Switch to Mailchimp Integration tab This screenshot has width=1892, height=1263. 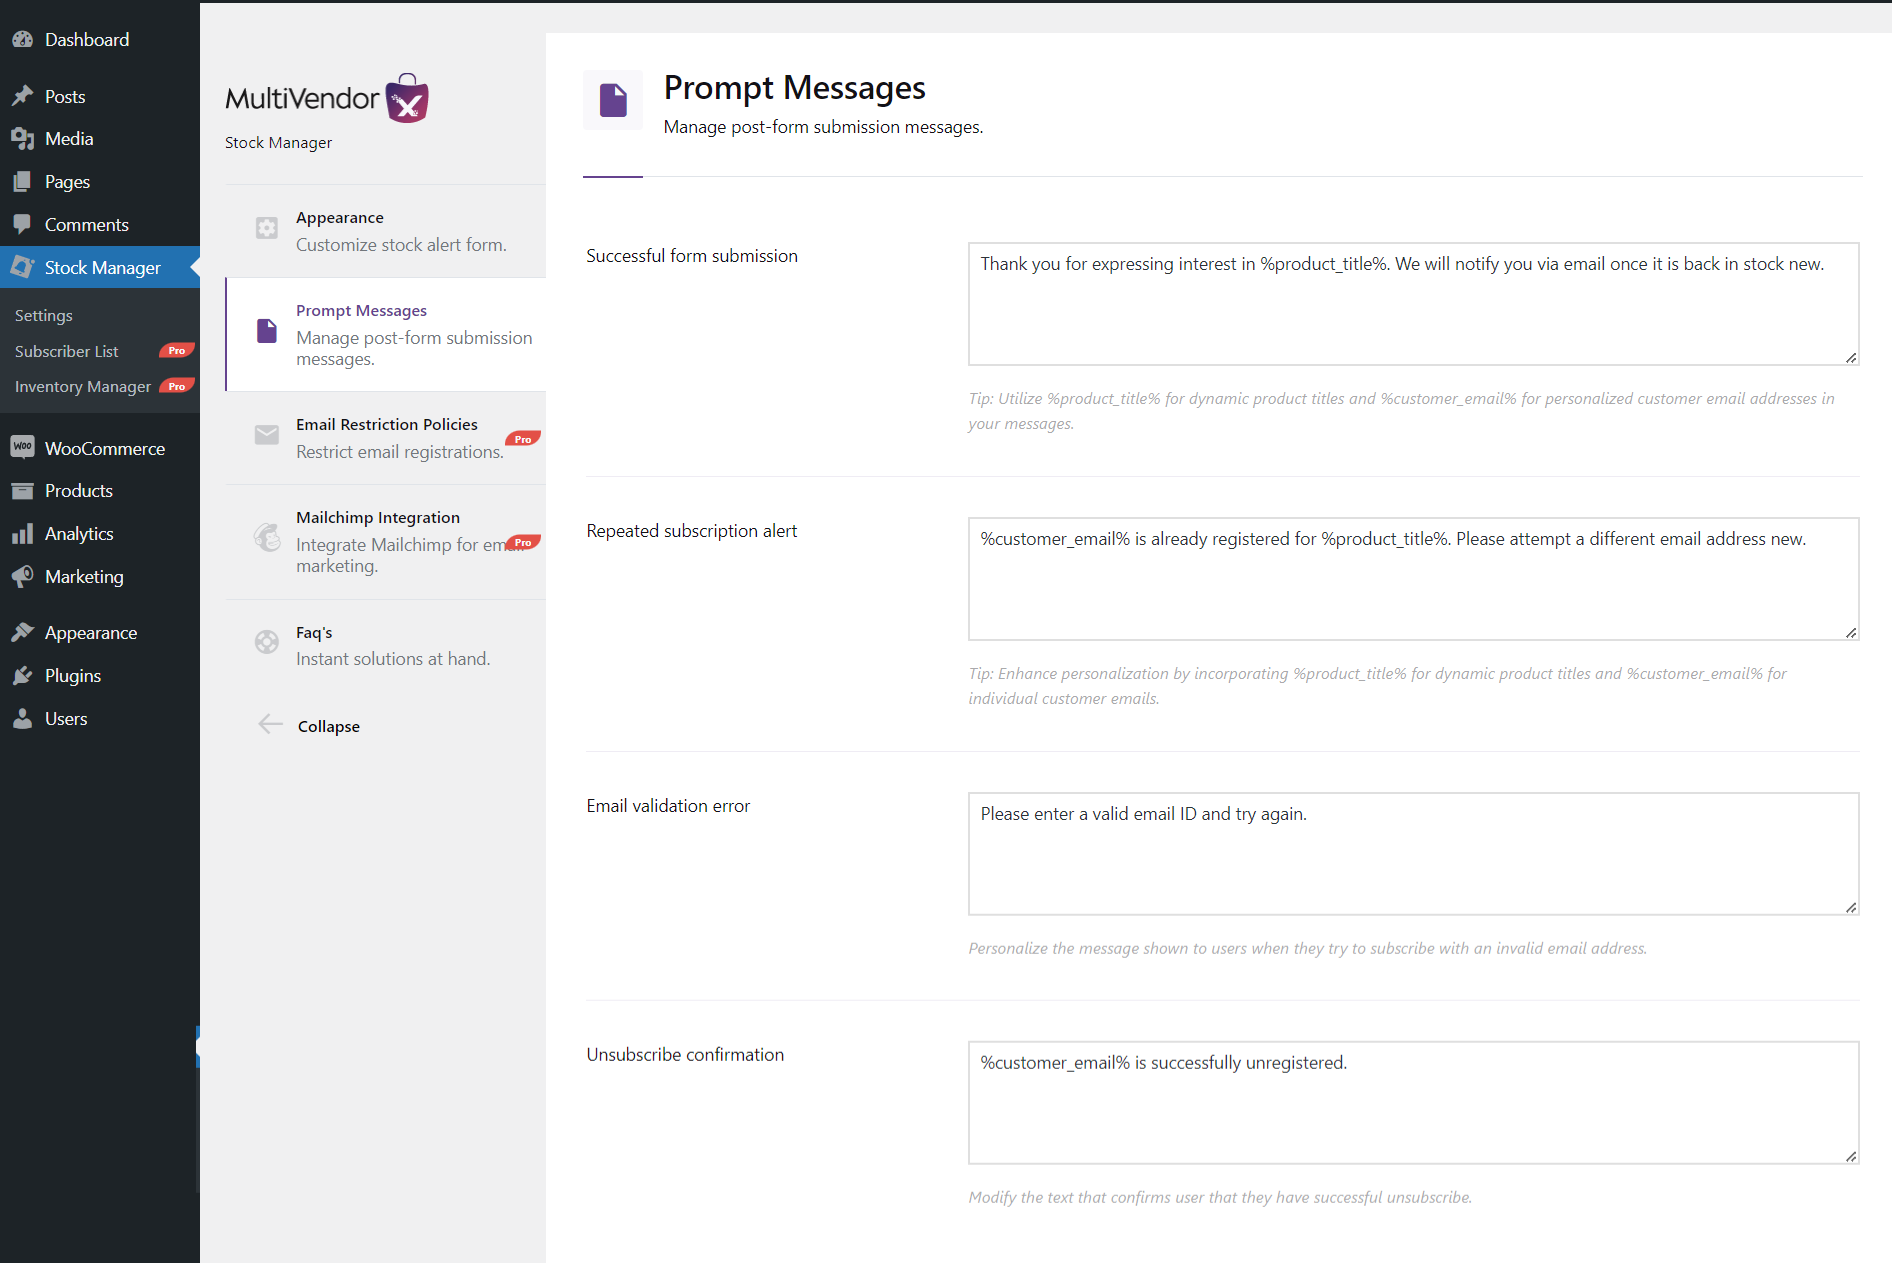[386, 541]
